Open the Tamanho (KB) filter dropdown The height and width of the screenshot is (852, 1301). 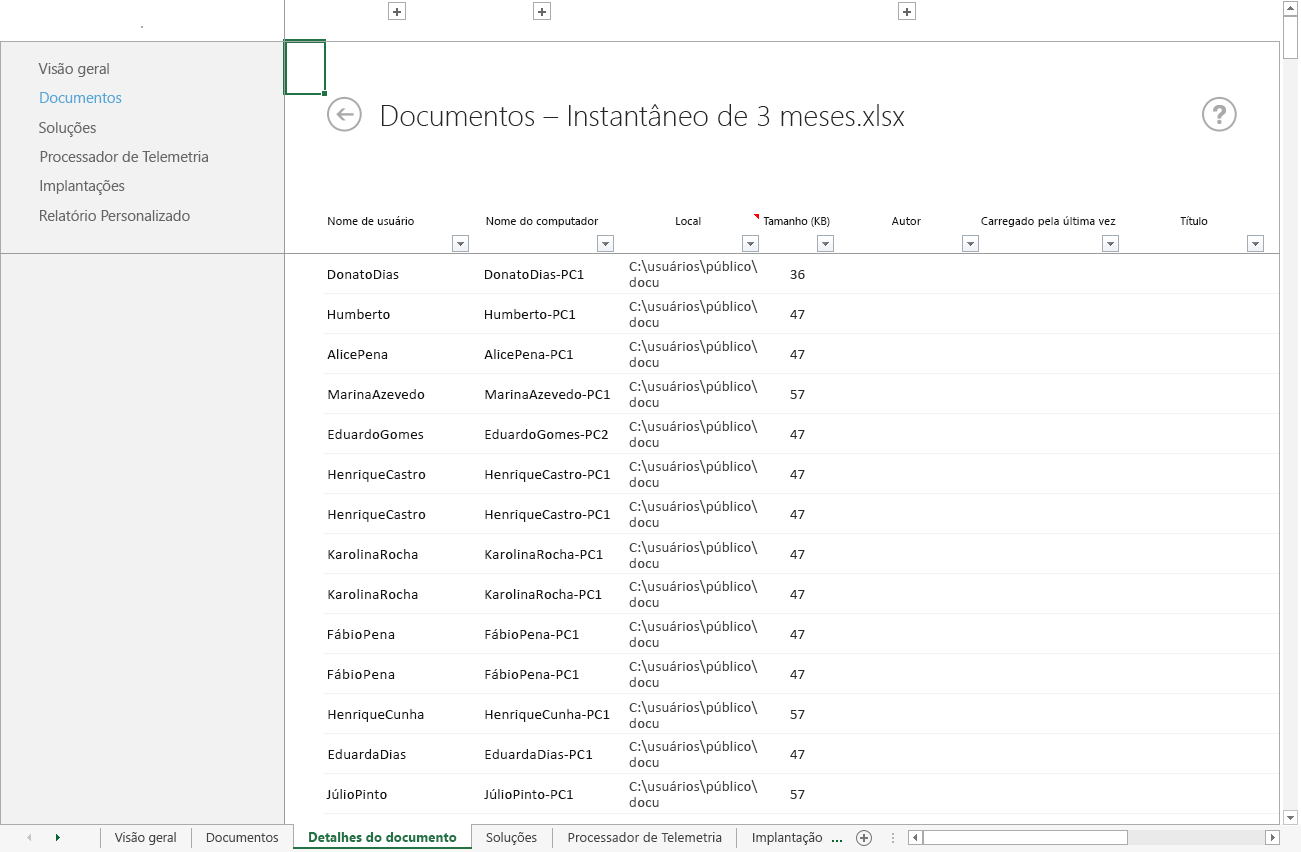(x=825, y=243)
